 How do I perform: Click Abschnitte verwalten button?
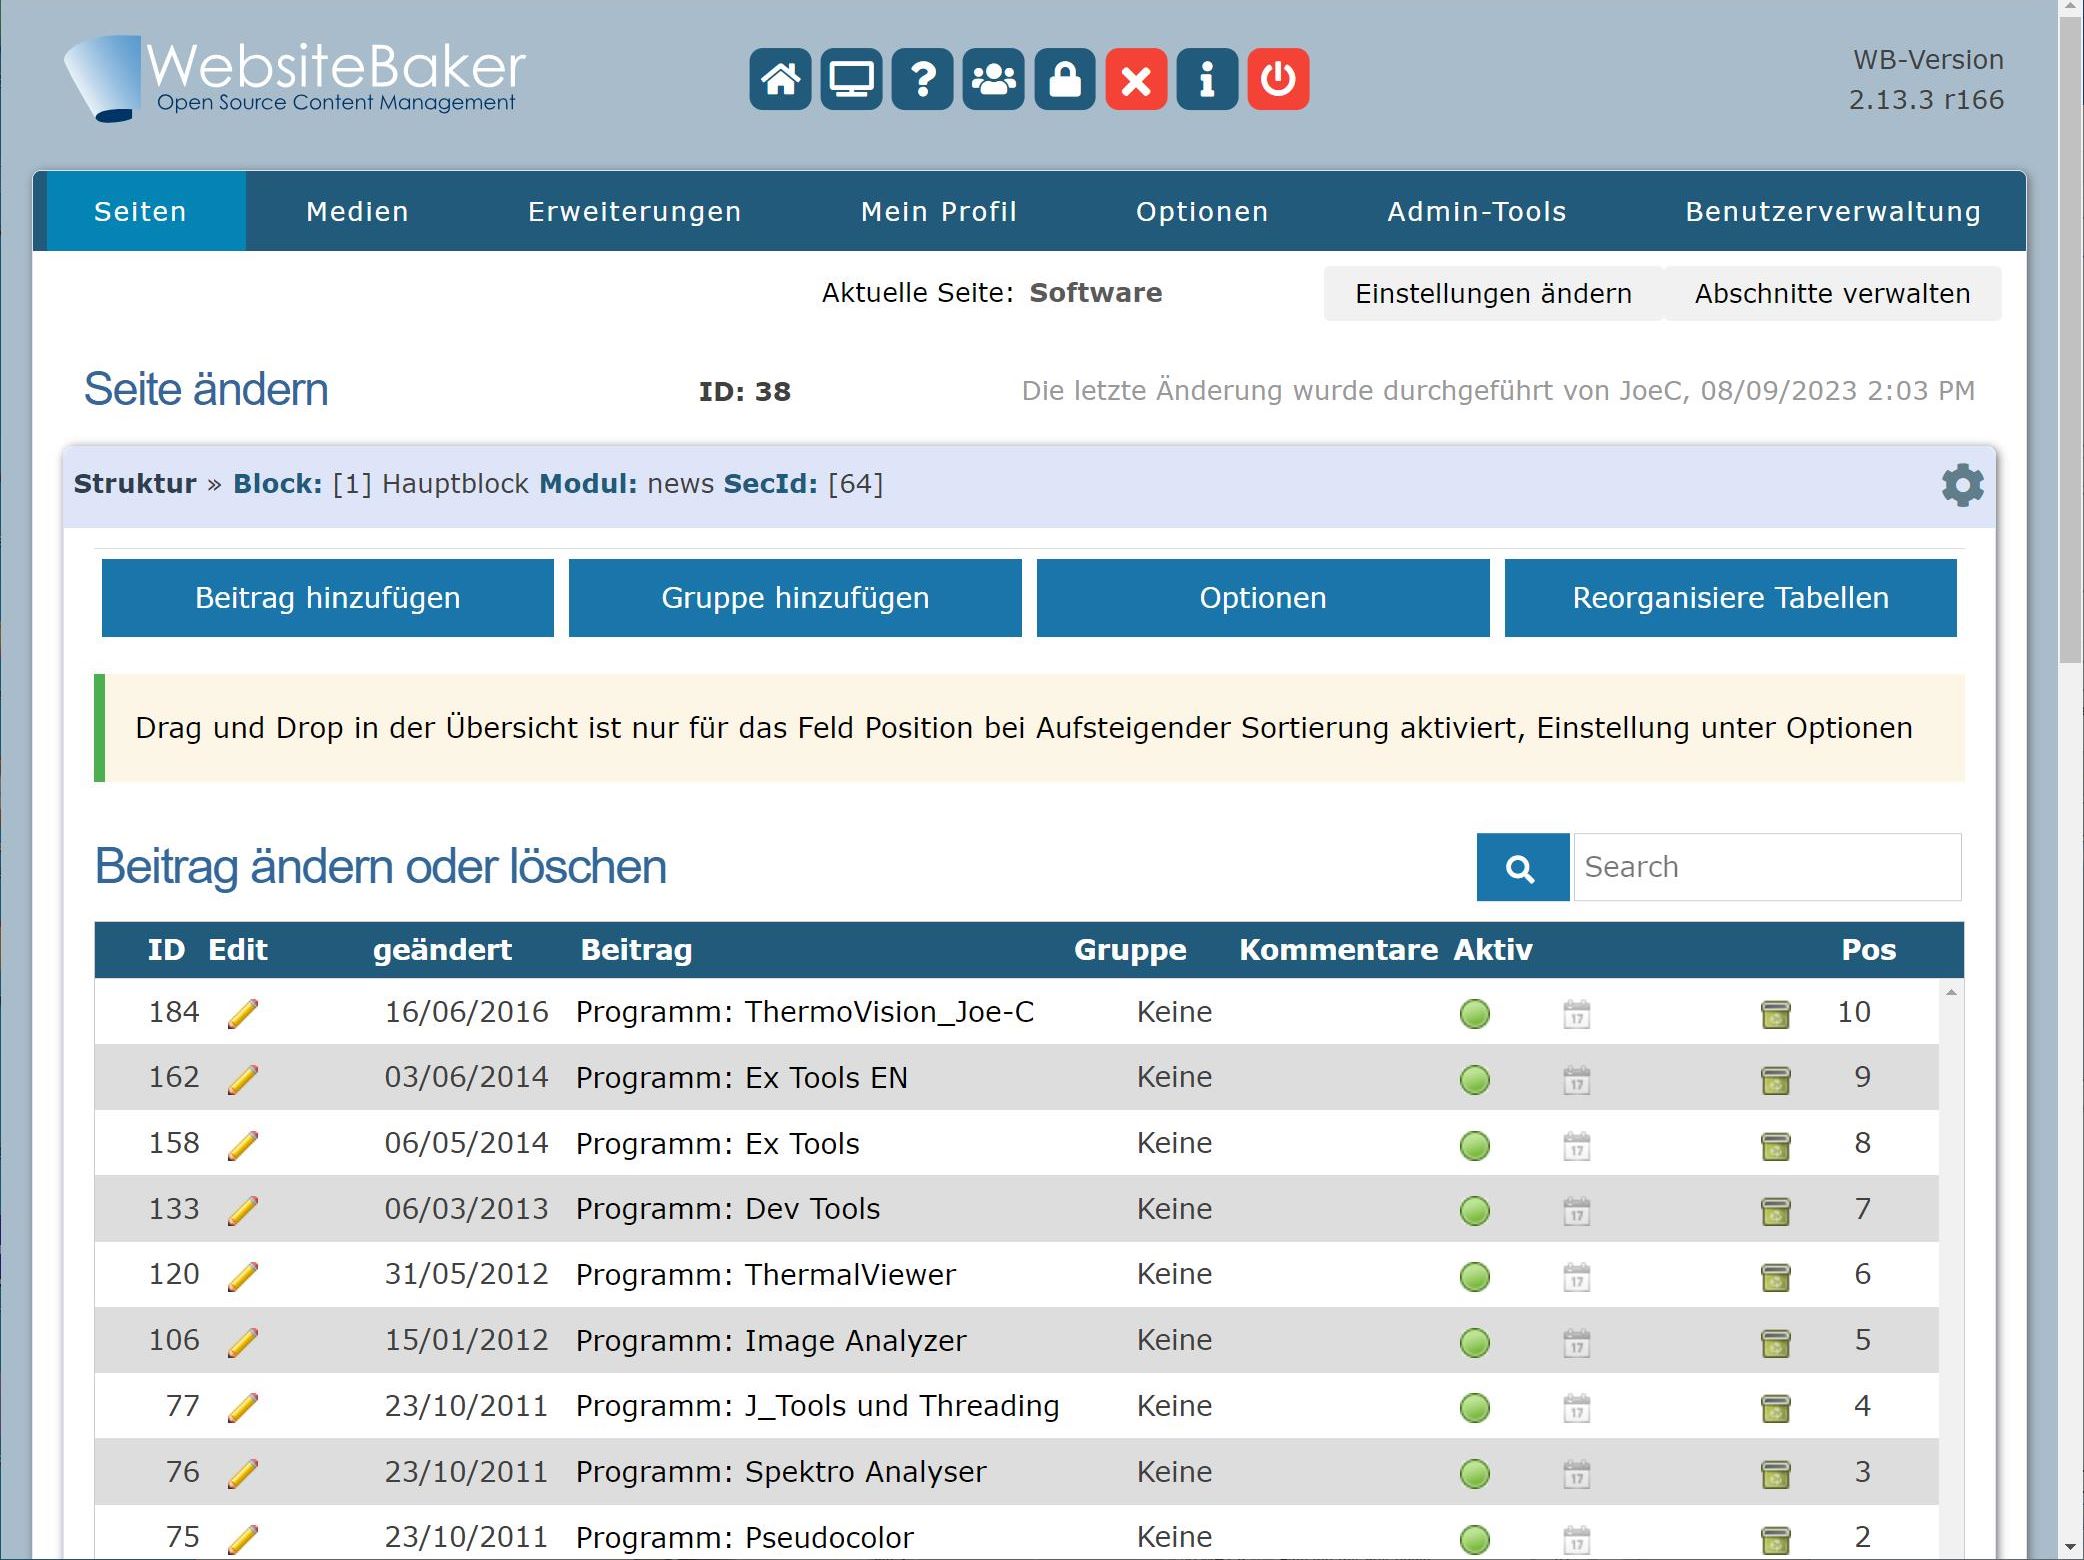(x=1832, y=293)
